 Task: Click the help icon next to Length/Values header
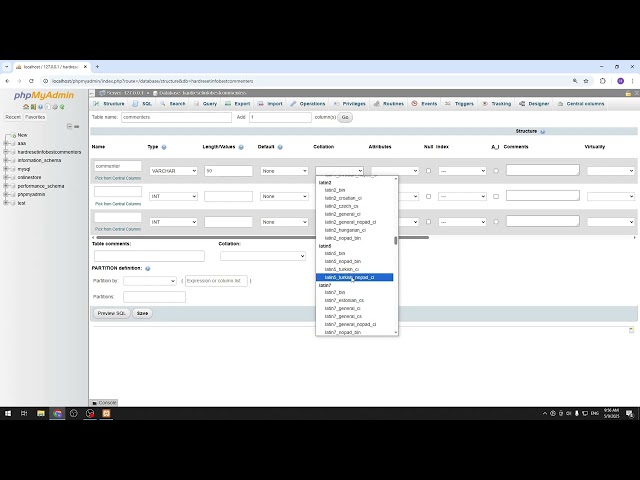coord(241,147)
